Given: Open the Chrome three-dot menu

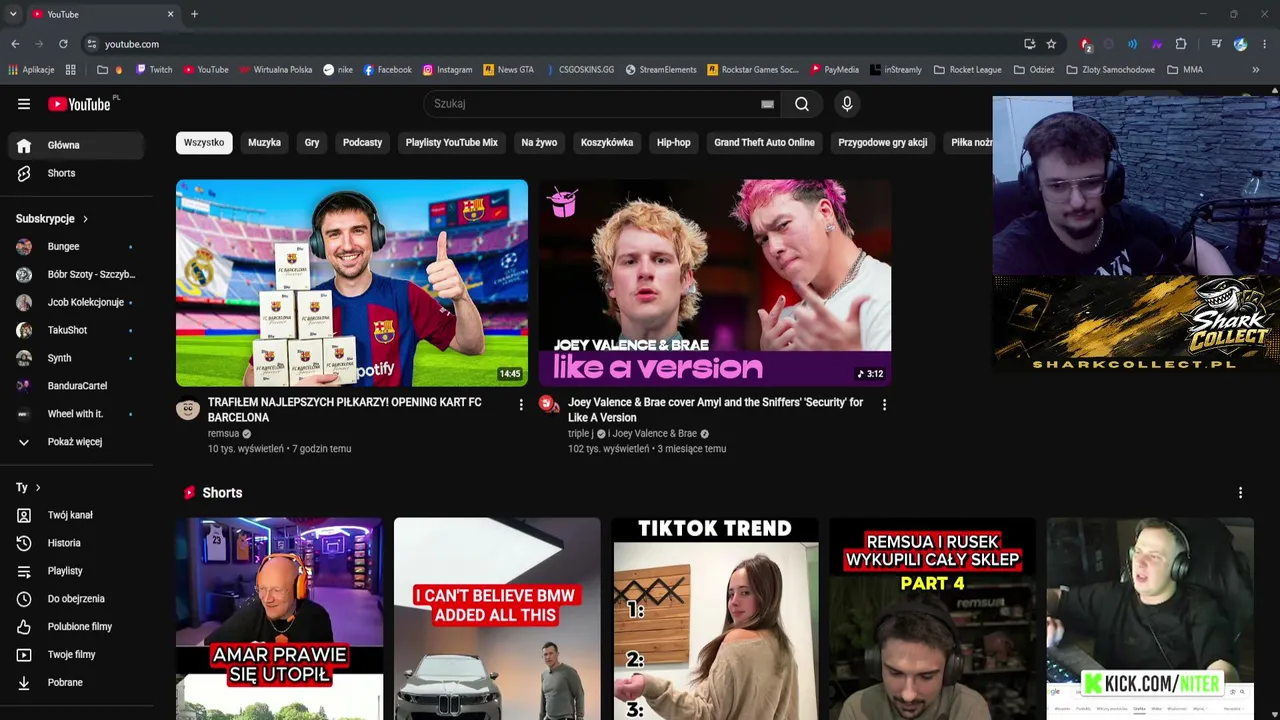Looking at the screenshot, I should 1265,44.
